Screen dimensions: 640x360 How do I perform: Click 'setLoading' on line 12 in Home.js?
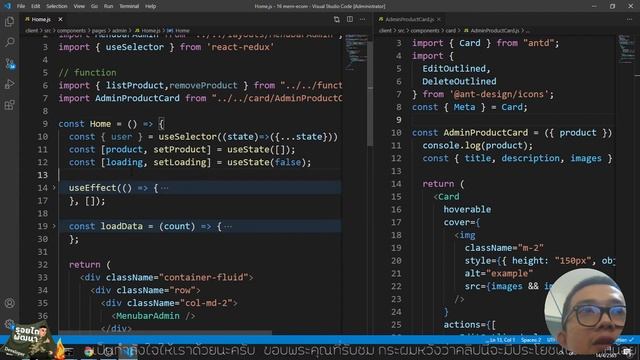(180, 162)
